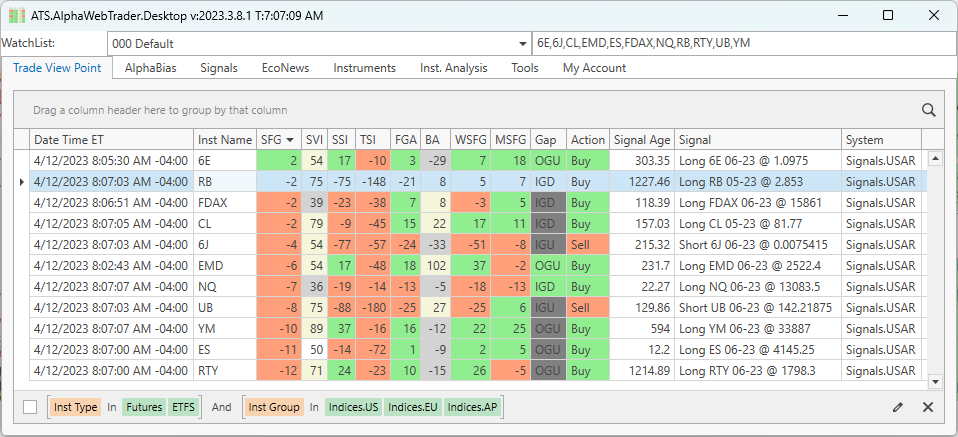958x437 pixels.
Task: Toggle the filter enable checkbox
Action: pos(30,407)
